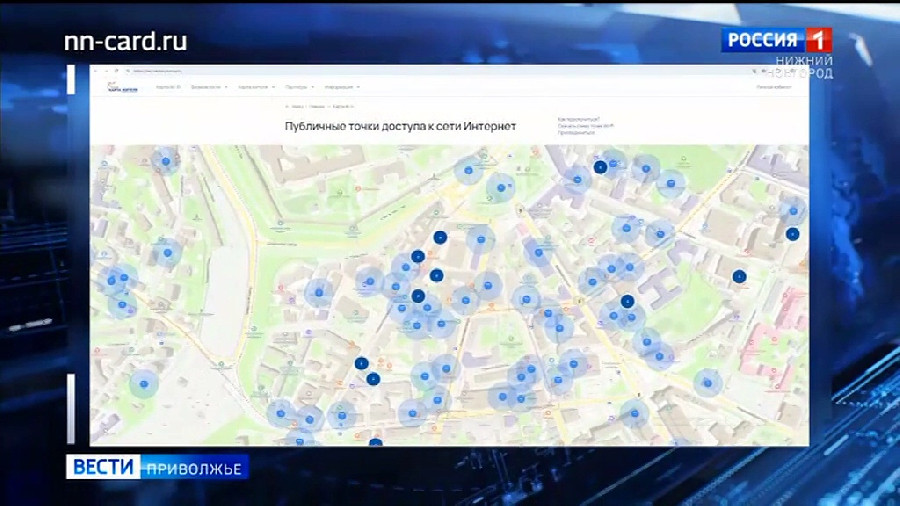Select the topmost dark blue marker on the map
This screenshot has width=900, height=506.
[x=600, y=167]
